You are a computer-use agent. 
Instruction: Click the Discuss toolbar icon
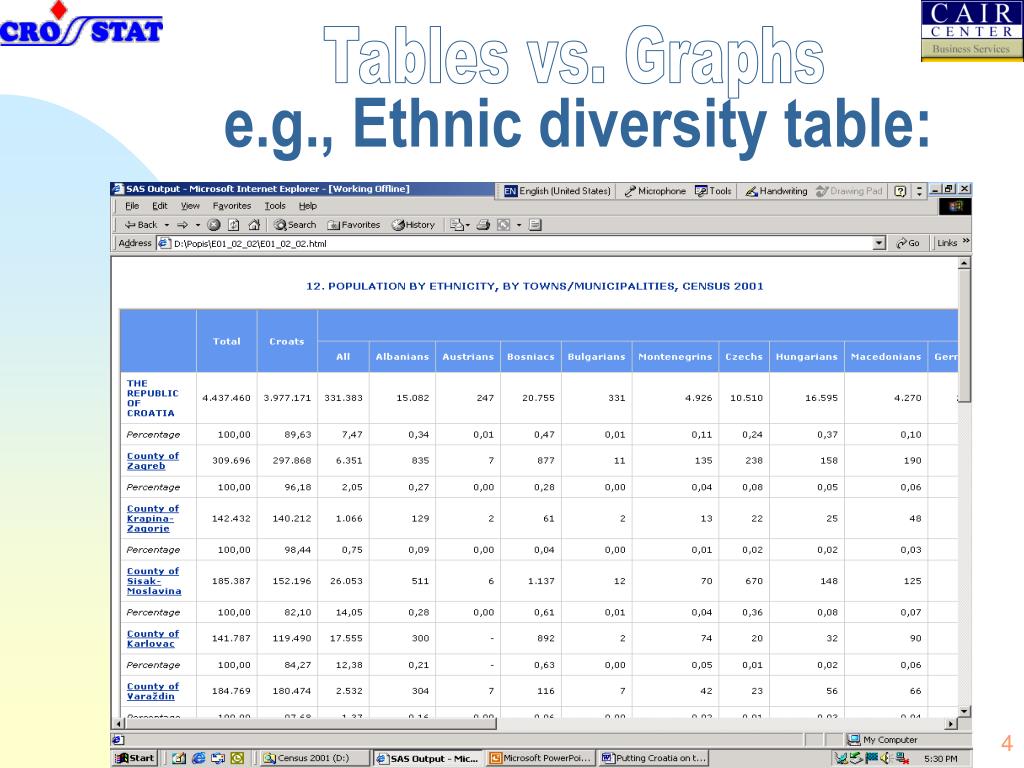click(x=536, y=225)
